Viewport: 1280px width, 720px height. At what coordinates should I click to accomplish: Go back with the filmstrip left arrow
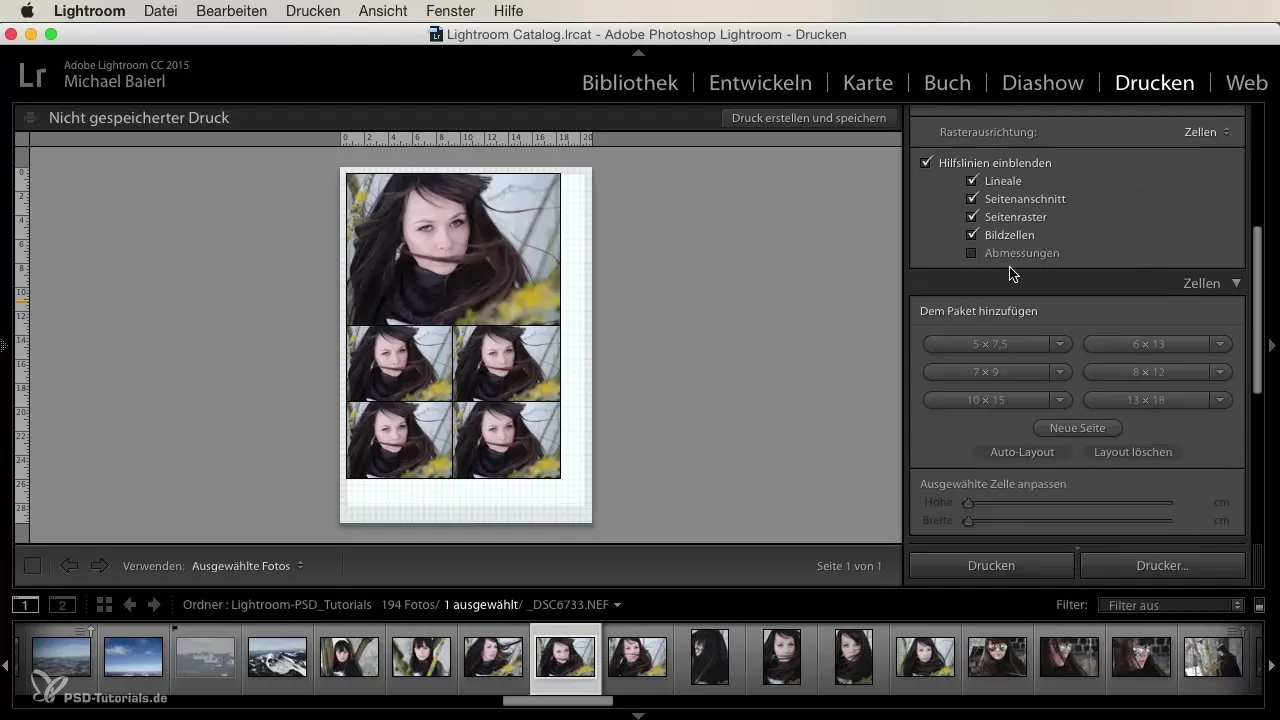130,605
